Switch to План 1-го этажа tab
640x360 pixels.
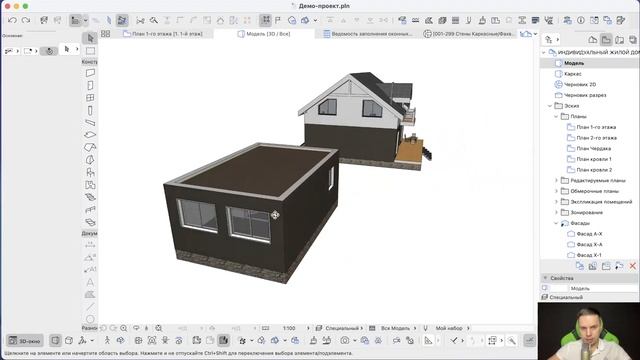163,34
